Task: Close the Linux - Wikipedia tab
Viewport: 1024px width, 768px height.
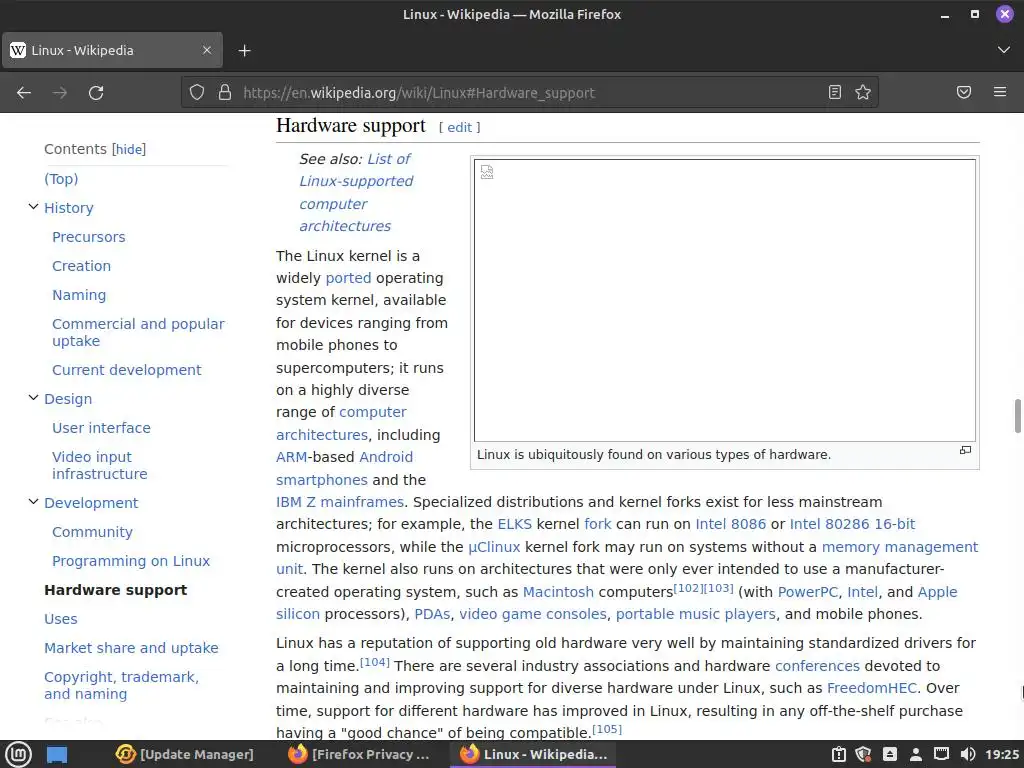Action: (x=207, y=50)
